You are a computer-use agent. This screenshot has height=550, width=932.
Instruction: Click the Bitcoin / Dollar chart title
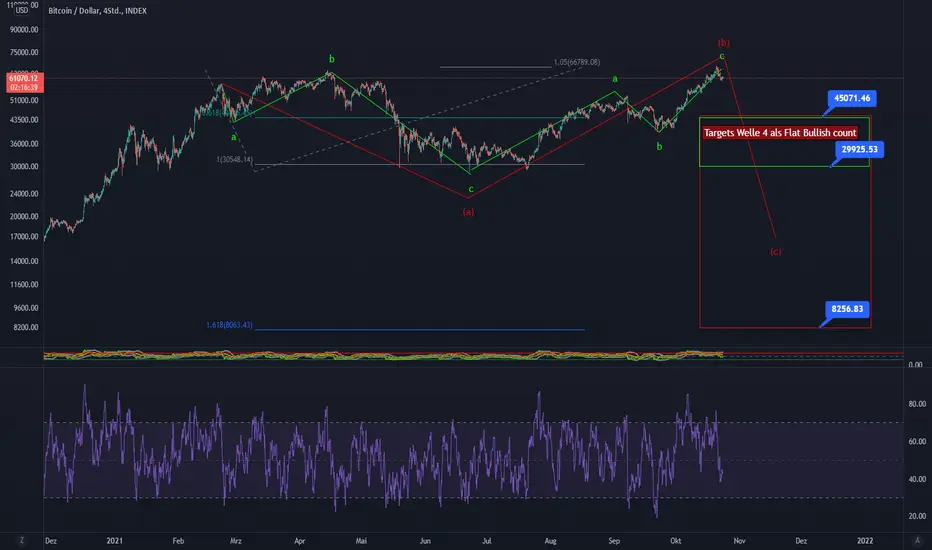pos(97,11)
